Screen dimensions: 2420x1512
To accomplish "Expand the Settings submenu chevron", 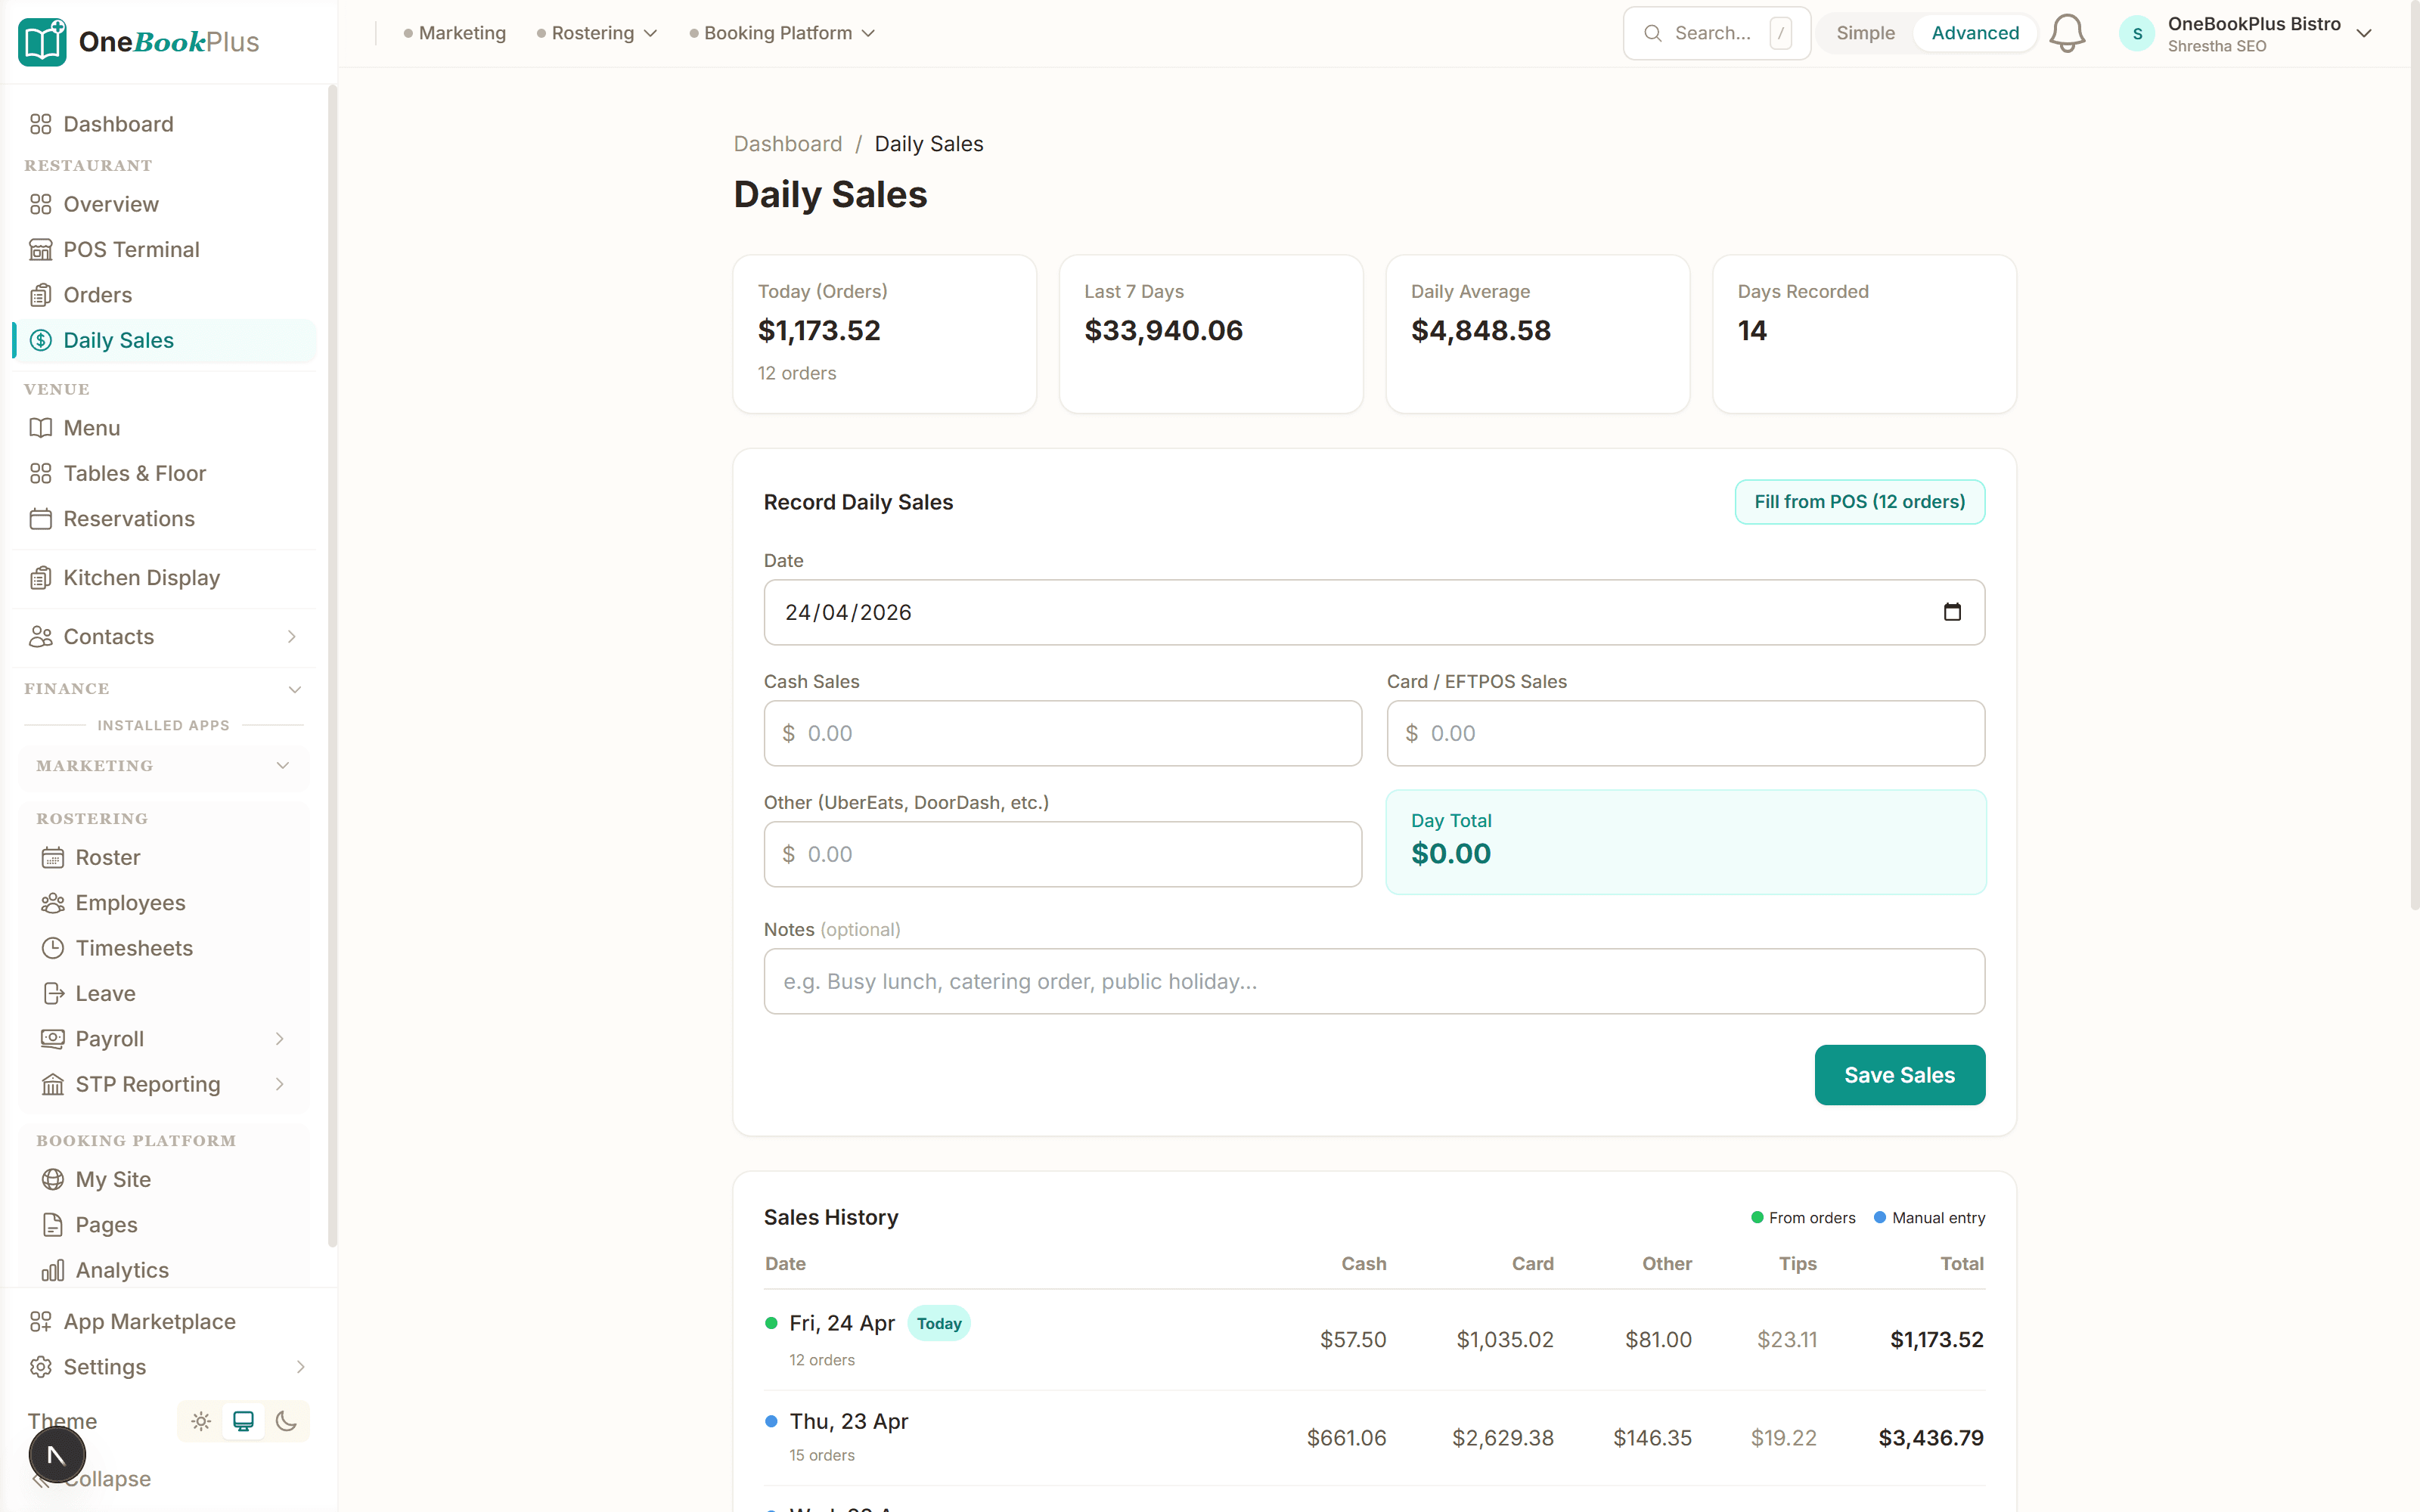I will click(300, 1367).
